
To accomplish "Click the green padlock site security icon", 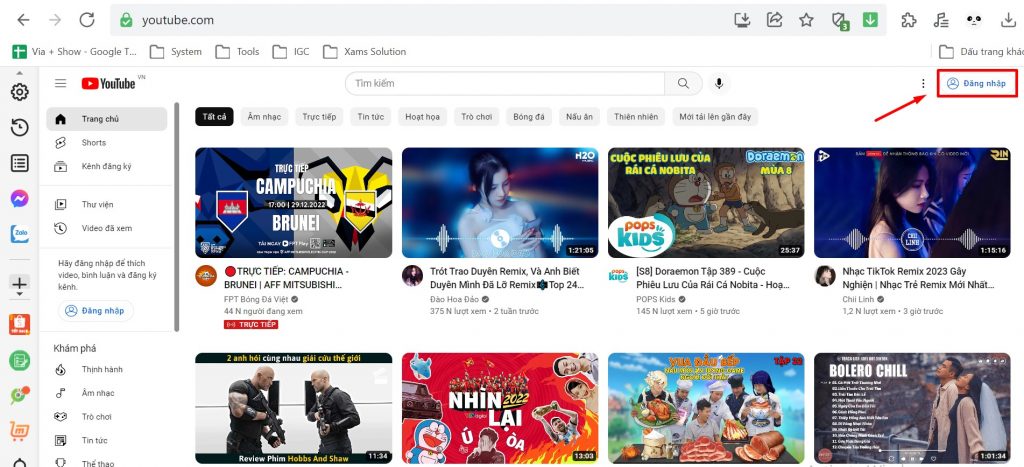I will tap(126, 20).
